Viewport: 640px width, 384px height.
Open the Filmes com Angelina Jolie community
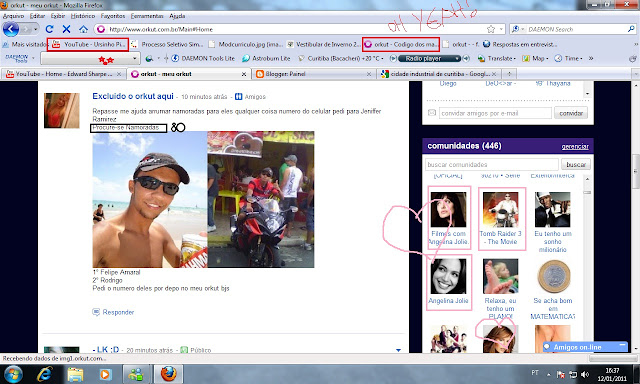pyautogui.click(x=448, y=219)
